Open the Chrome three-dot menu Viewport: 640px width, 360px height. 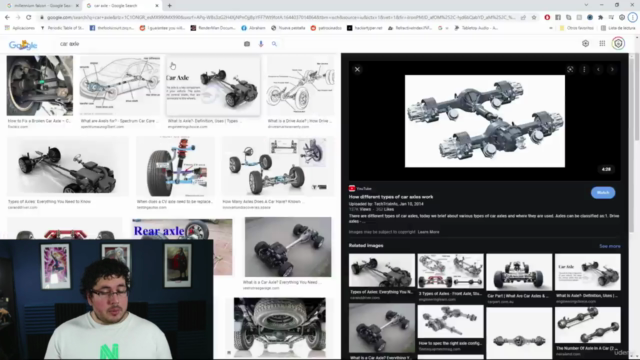[x=632, y=18]
